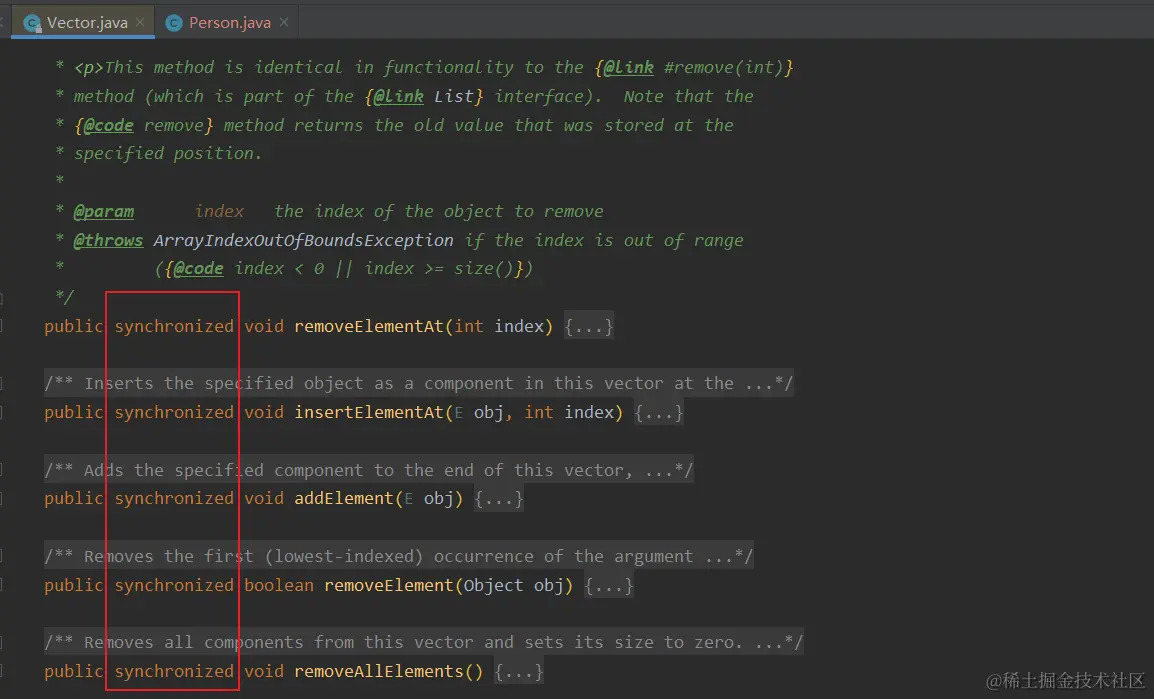Image resolution: width=1154 pixels, height=699 pixels.
Task: Expand the 'Removes all components' folded comment
Action: point(423,642)
